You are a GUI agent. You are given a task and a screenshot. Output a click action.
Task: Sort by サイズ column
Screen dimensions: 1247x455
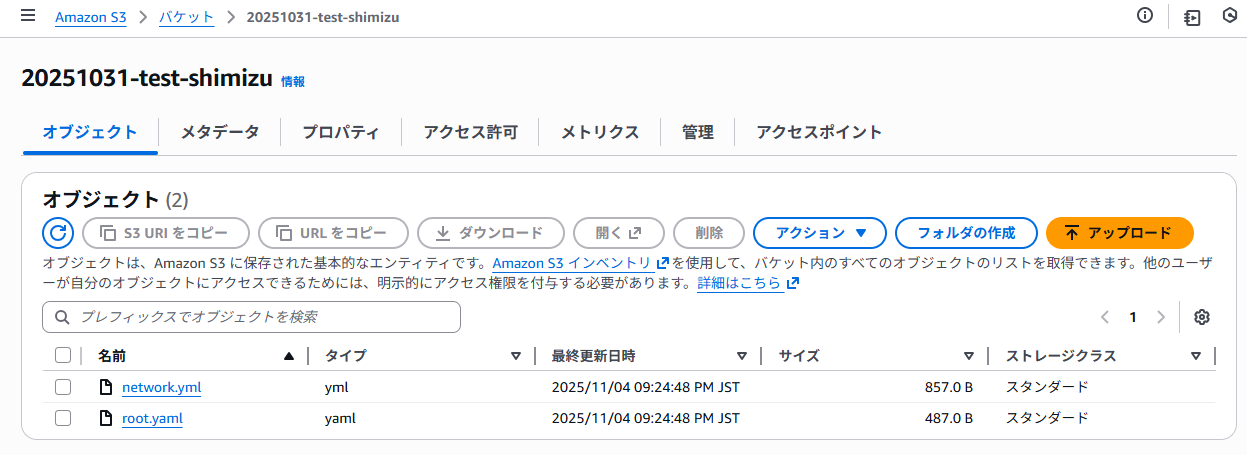click(x=969, y=356)
